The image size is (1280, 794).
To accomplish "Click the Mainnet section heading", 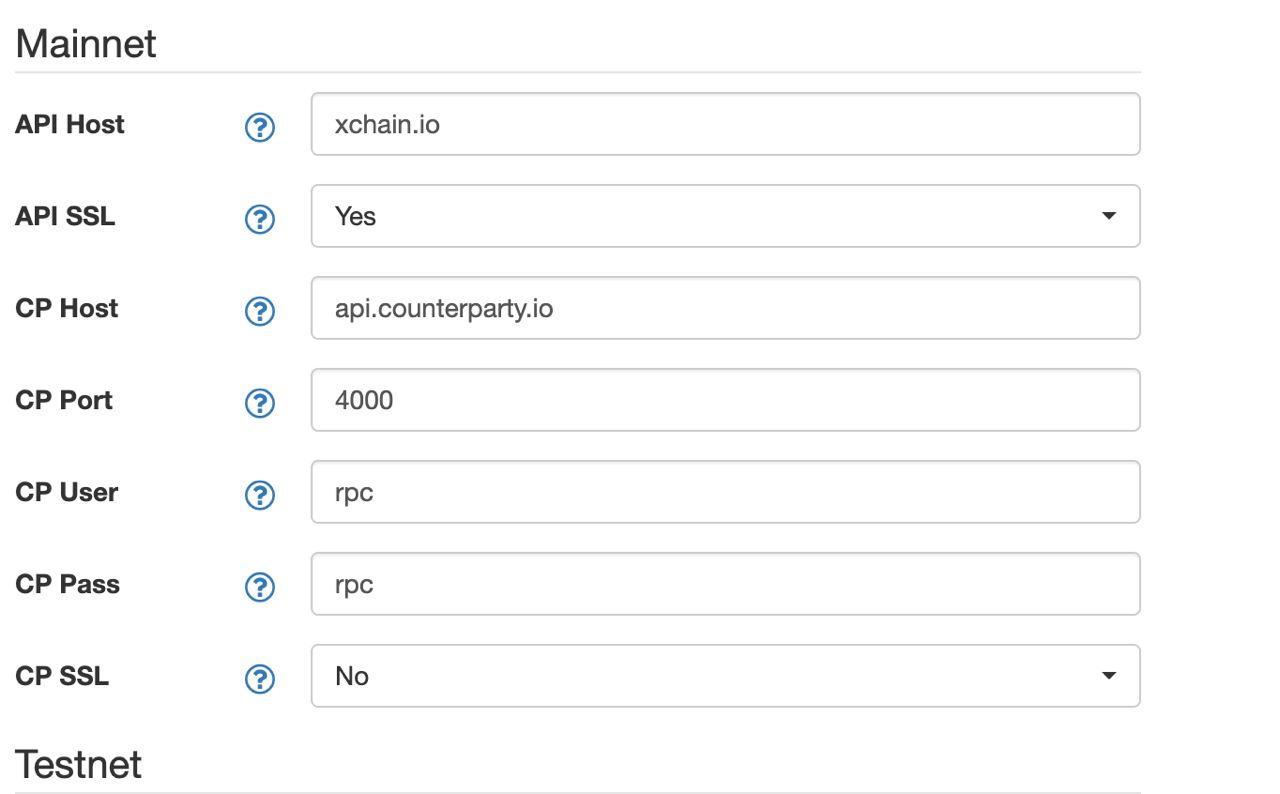I will (x=86, y=44).
